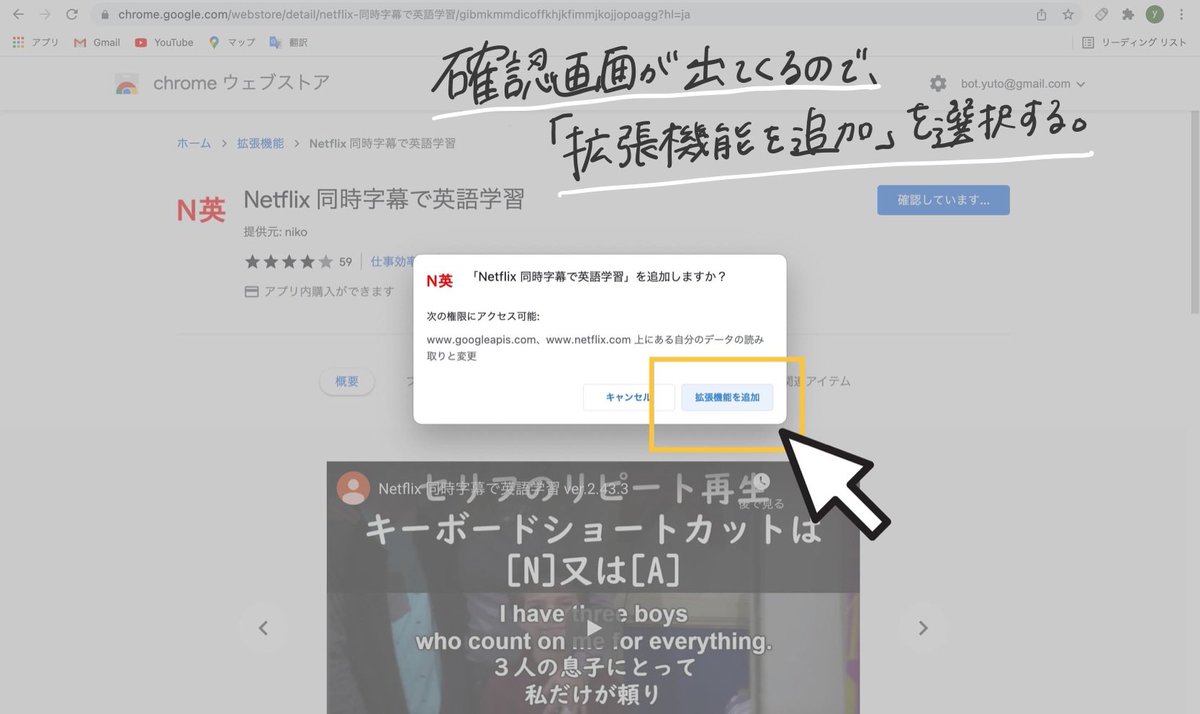Reload the page with the refresh icon
Image resolution: width=1200 pixels, height=714 pixels.
[x=72, y=15]
